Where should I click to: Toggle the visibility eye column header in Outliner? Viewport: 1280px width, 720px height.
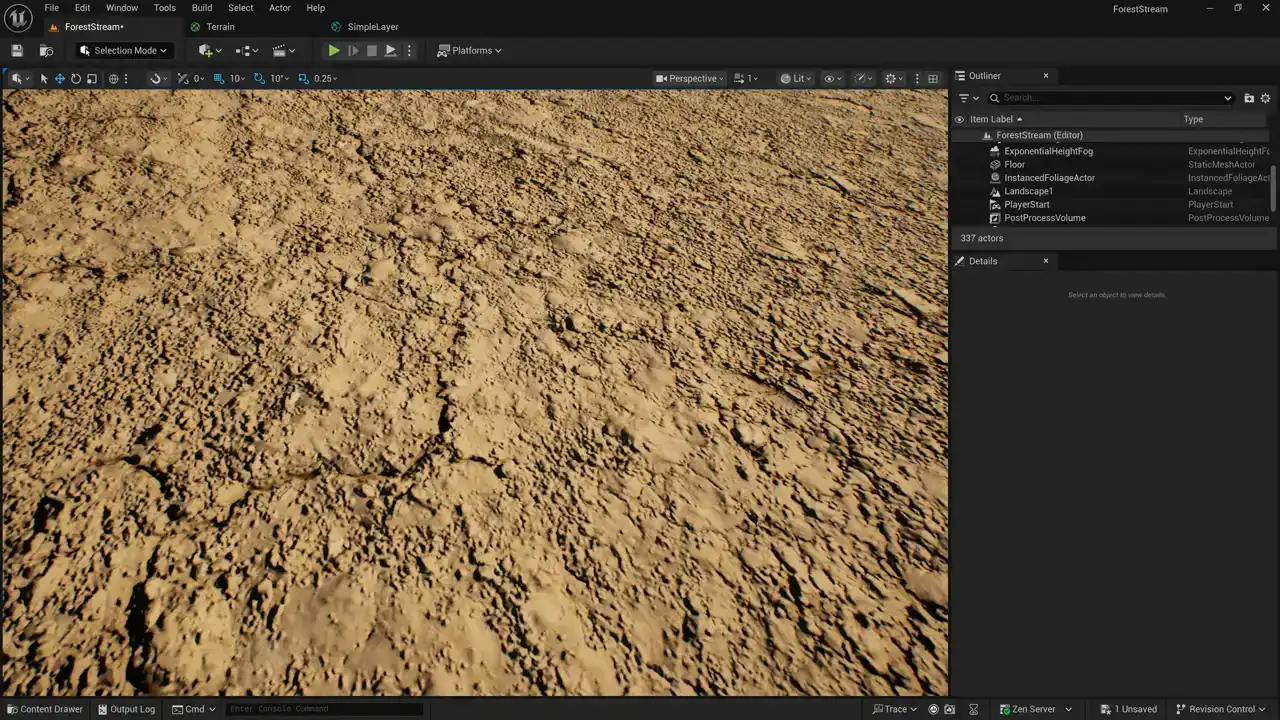(959, 119)
